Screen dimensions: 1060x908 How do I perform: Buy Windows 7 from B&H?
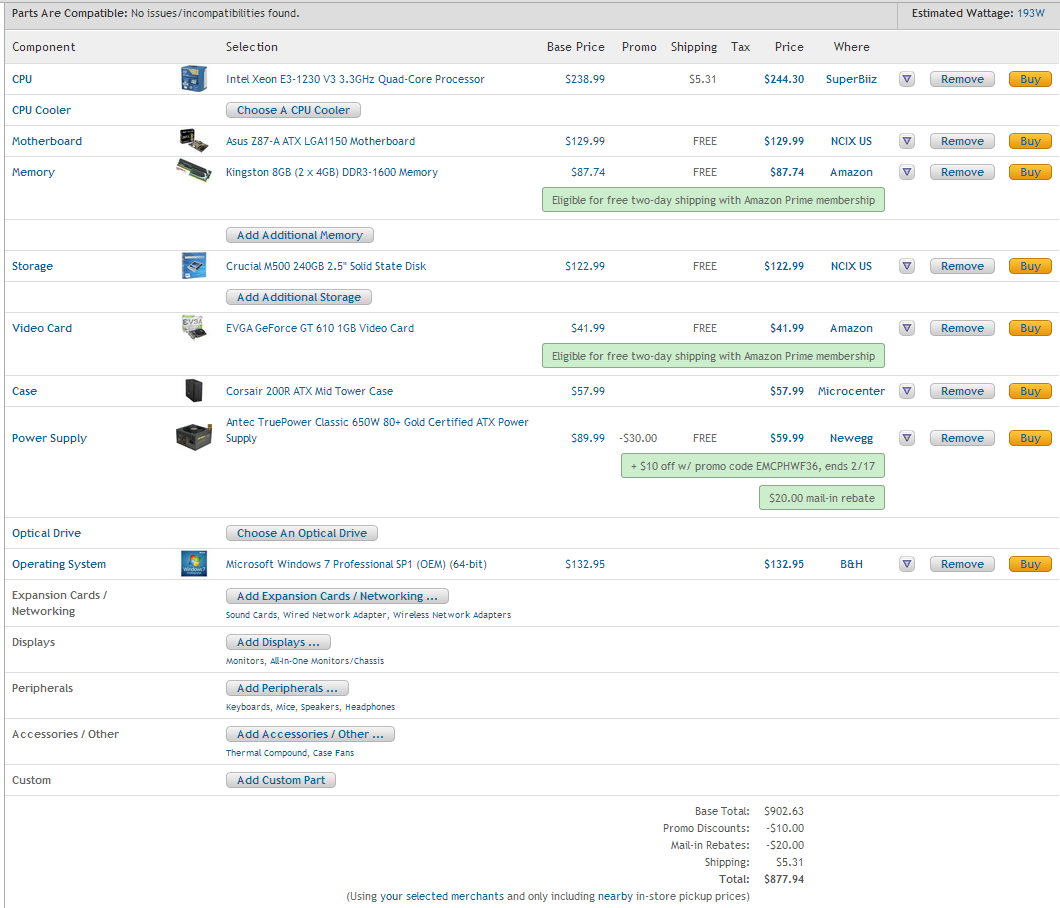pos(1030,564)
